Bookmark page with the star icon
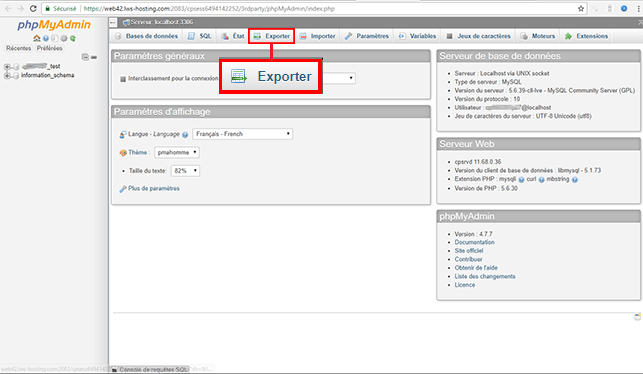 click(x=581, y=8)
